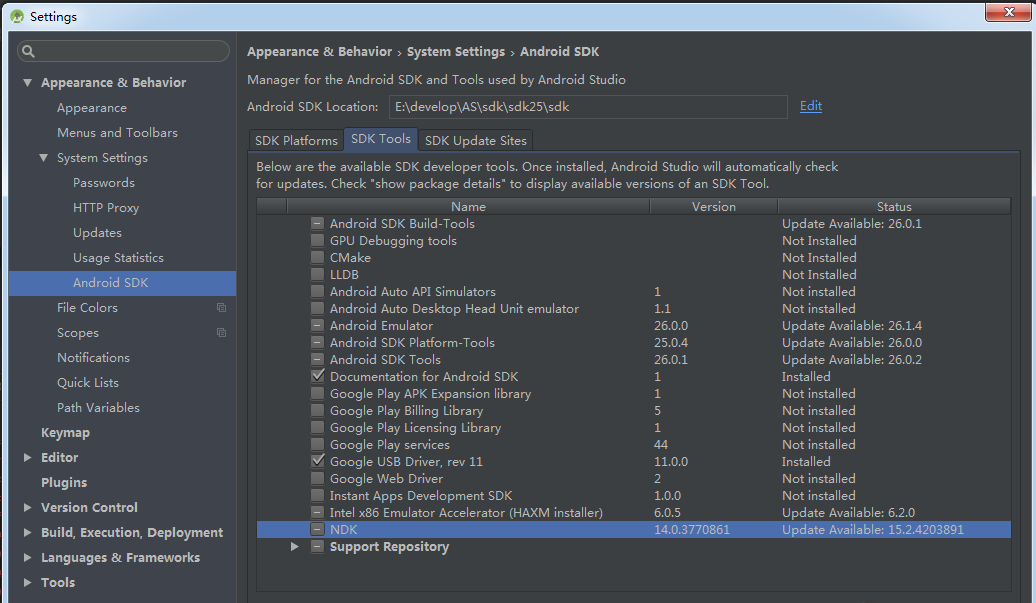Check the LLDB checkbox
Image resolution: width=1036 pixels, height=603 pixels.
317,274
